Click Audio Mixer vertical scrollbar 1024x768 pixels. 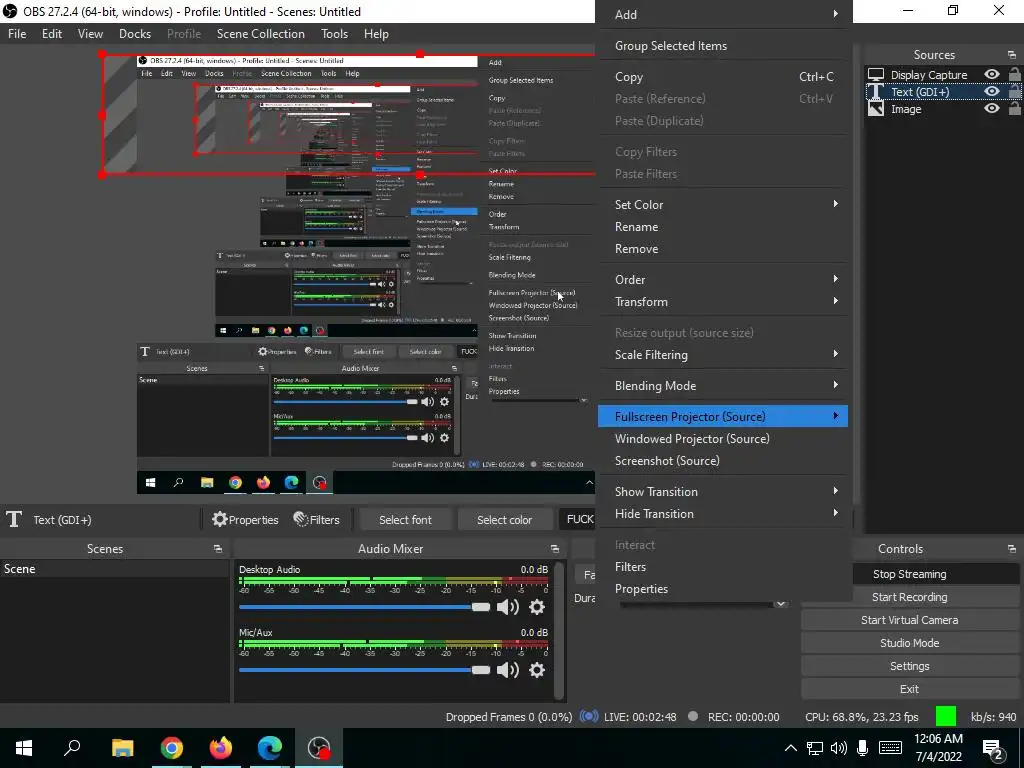(559, 630)
